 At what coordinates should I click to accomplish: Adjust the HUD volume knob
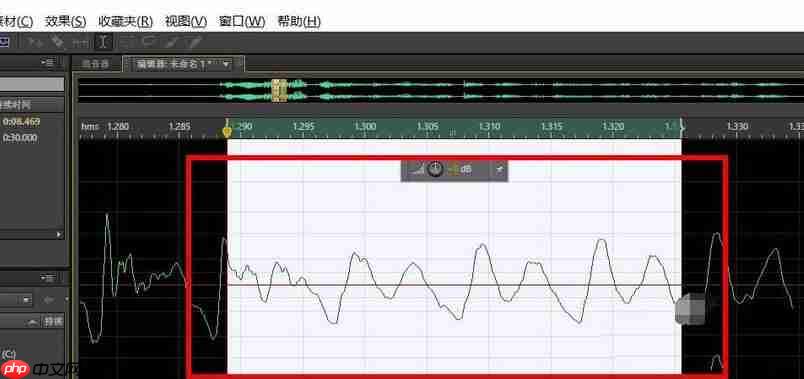(x=435, y=169)
